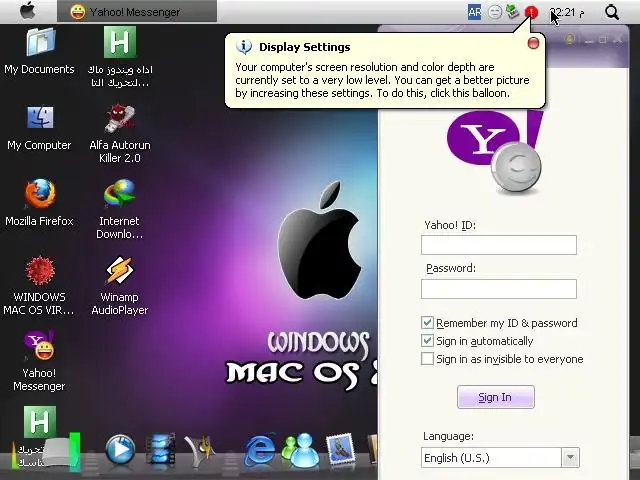Click the AR language indicator in the tray

point(474,12)
